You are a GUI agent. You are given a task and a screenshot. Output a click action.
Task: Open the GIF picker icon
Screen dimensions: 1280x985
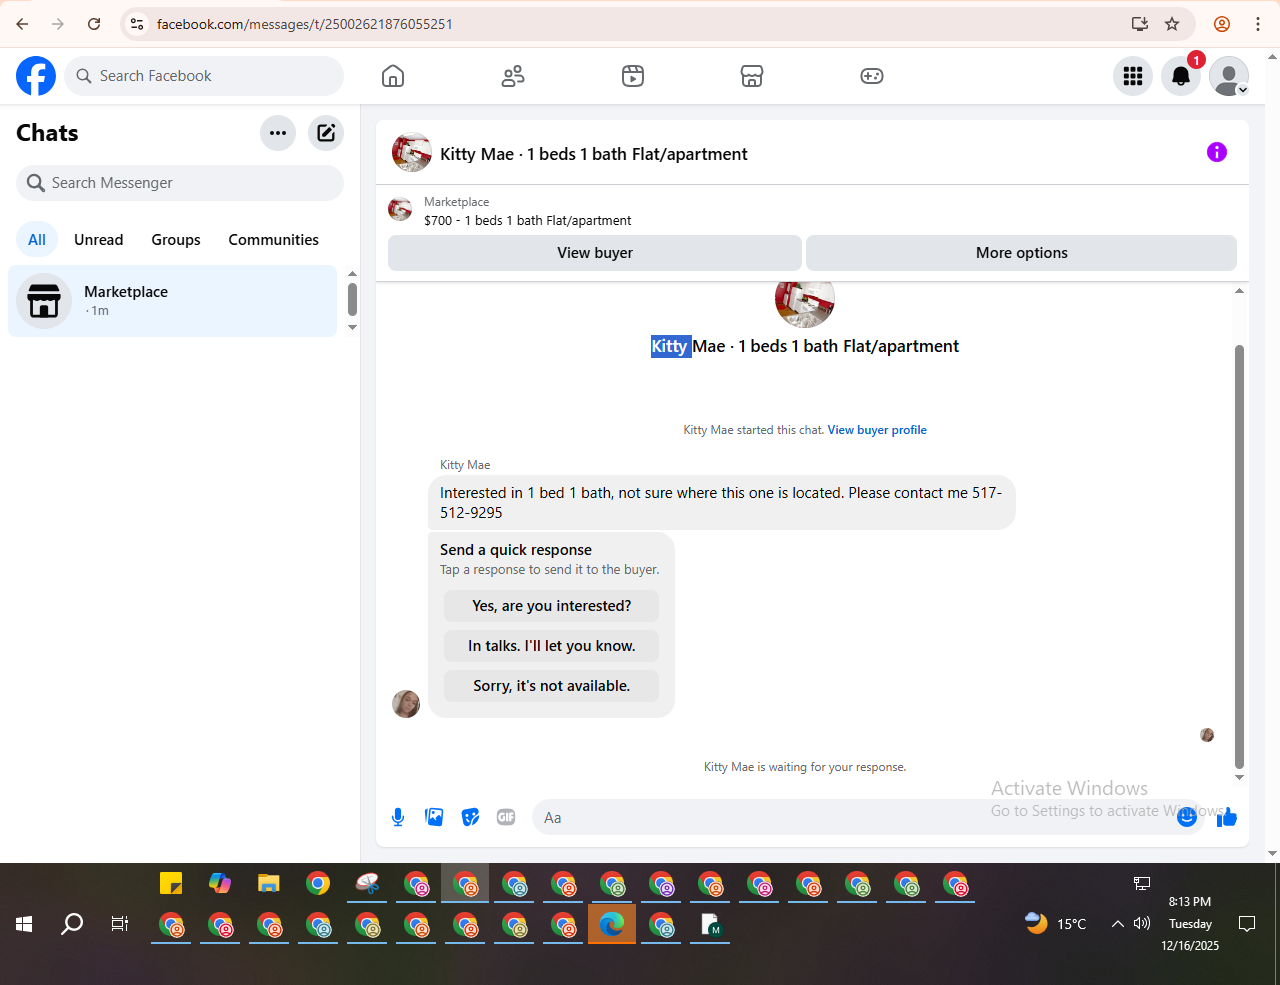pos(506,817)
